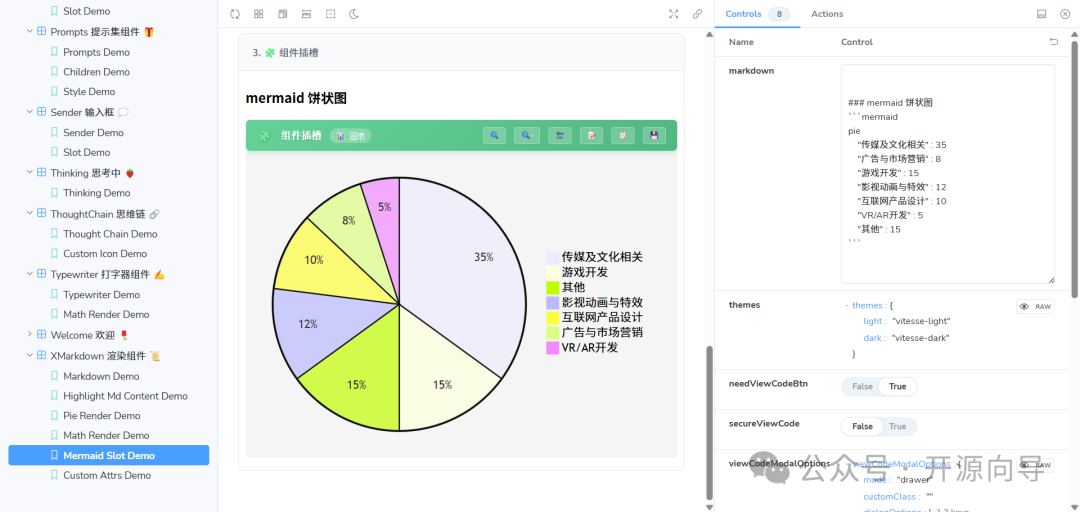Set needViewCodeBtn to False

(x=862, y=387)
